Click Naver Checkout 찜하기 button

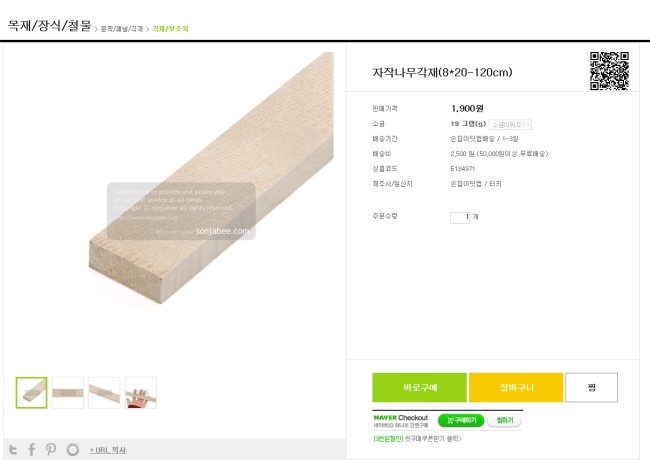click(x=504, y=421)
